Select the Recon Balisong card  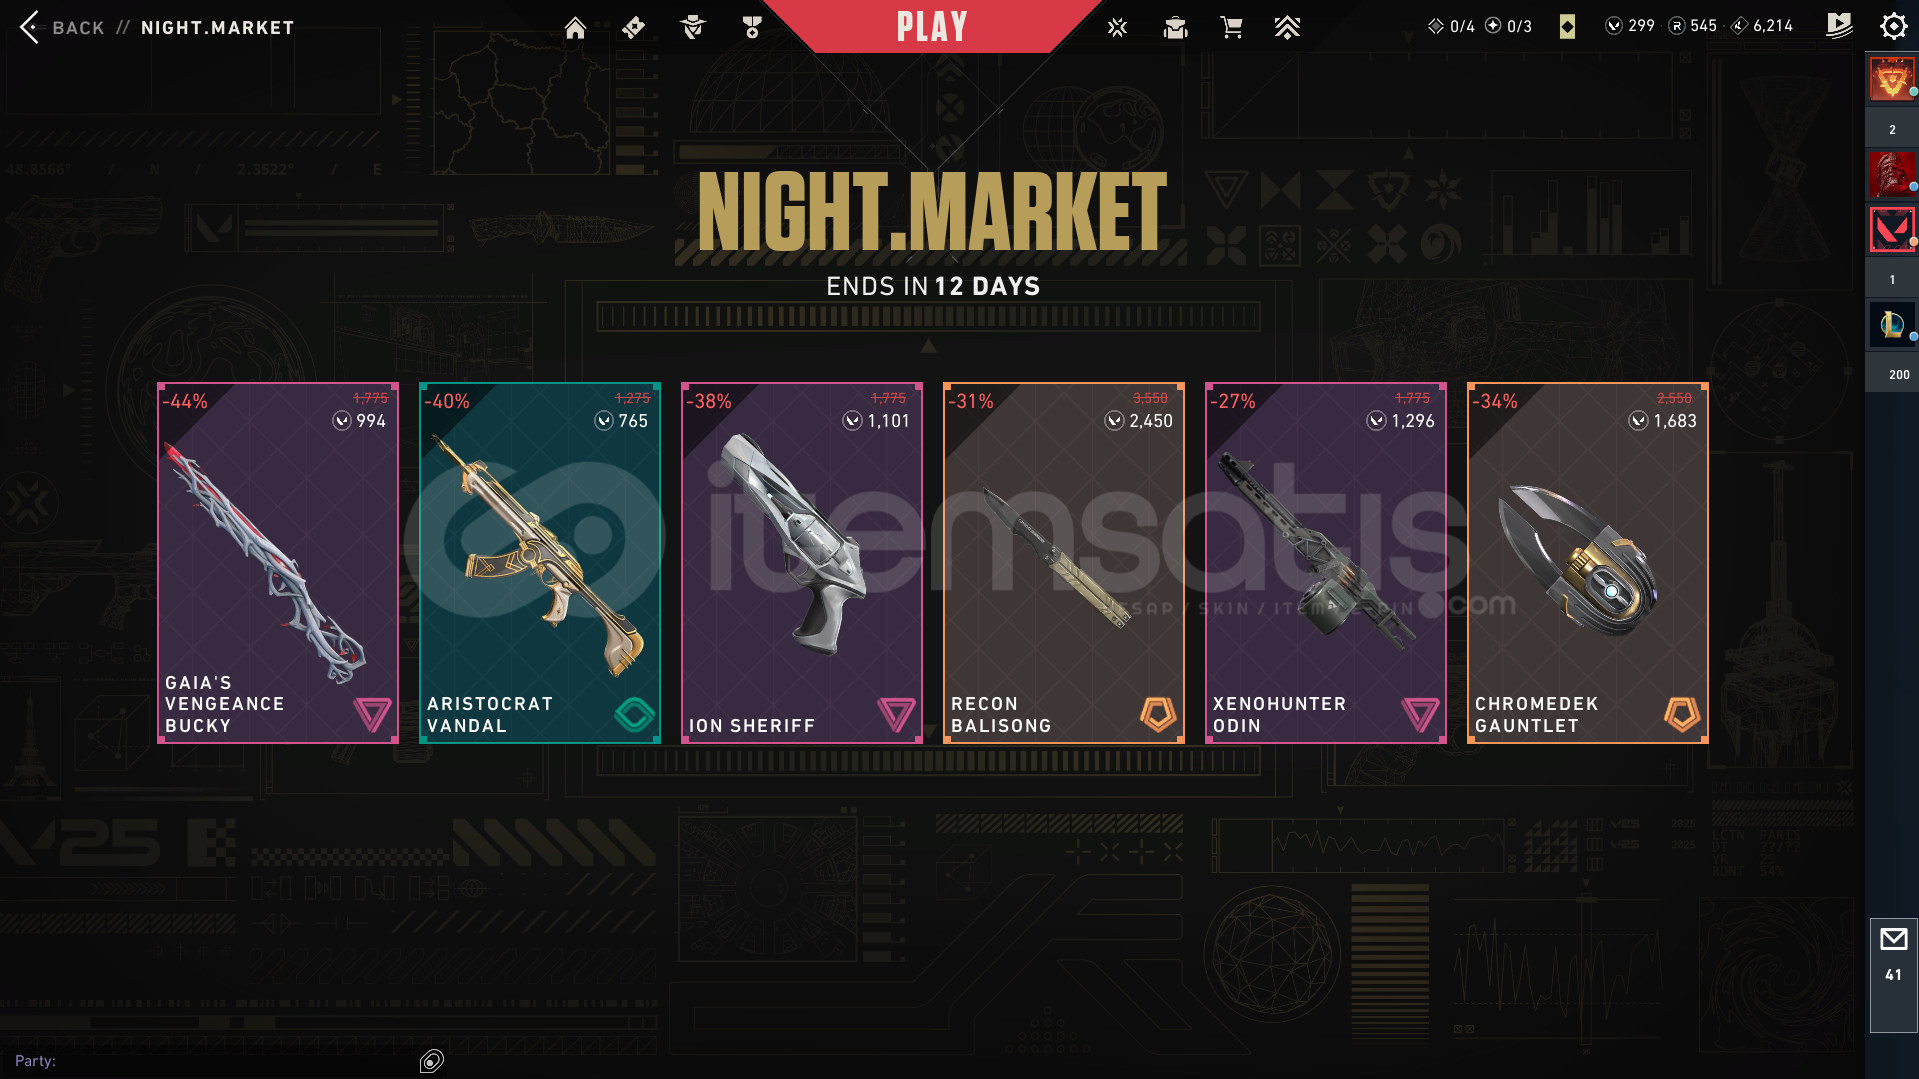[x=1064, y=563]
